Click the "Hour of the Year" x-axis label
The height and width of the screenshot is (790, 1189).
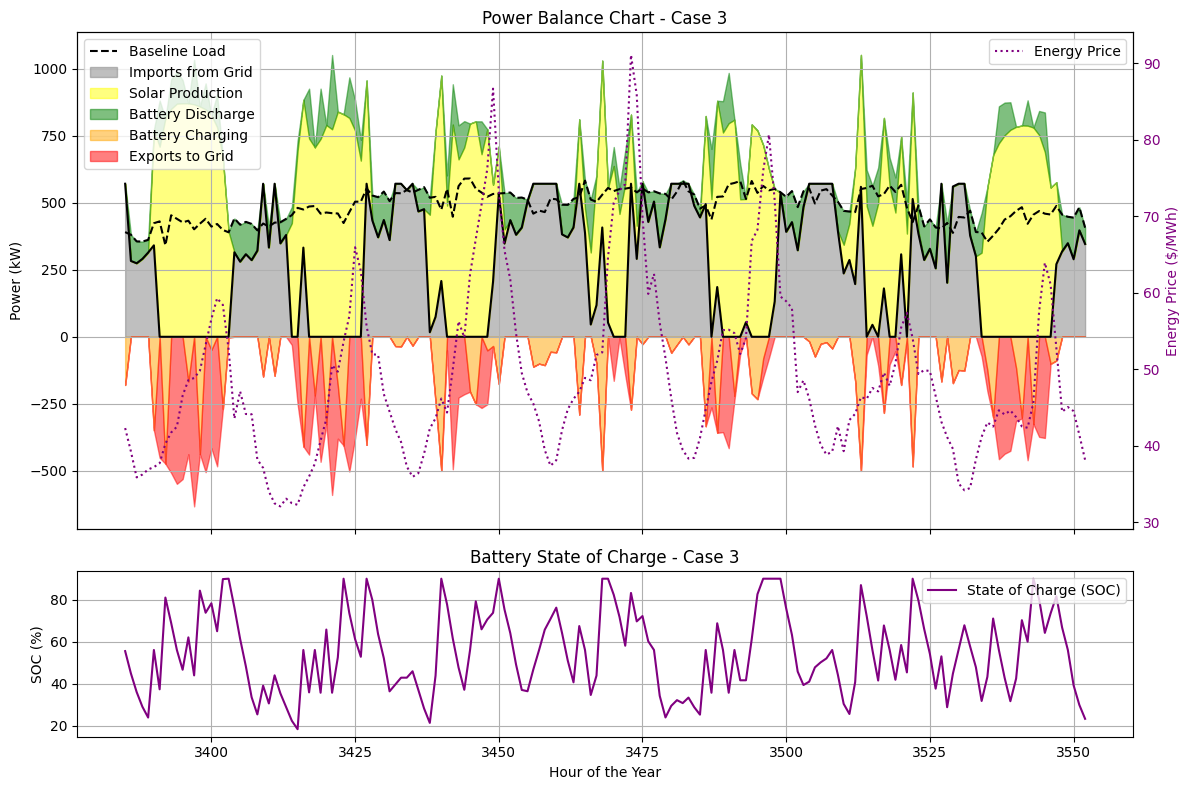(605, 773)
